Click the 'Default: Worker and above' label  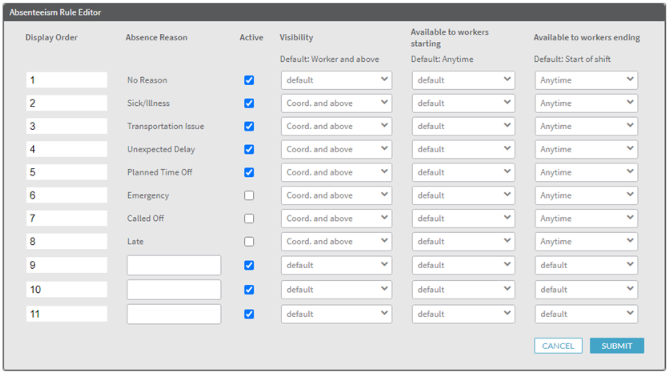[329, 59]
